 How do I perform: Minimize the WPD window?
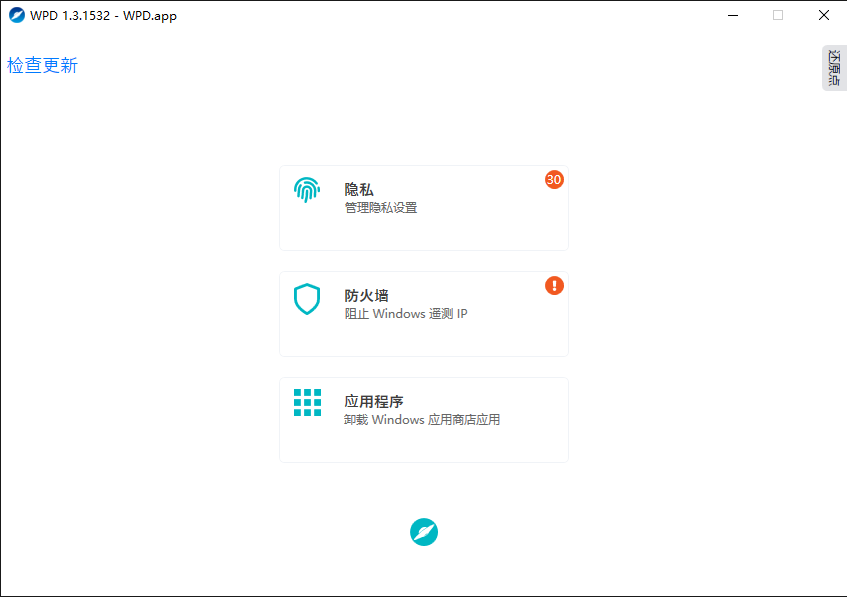point(732,15)
